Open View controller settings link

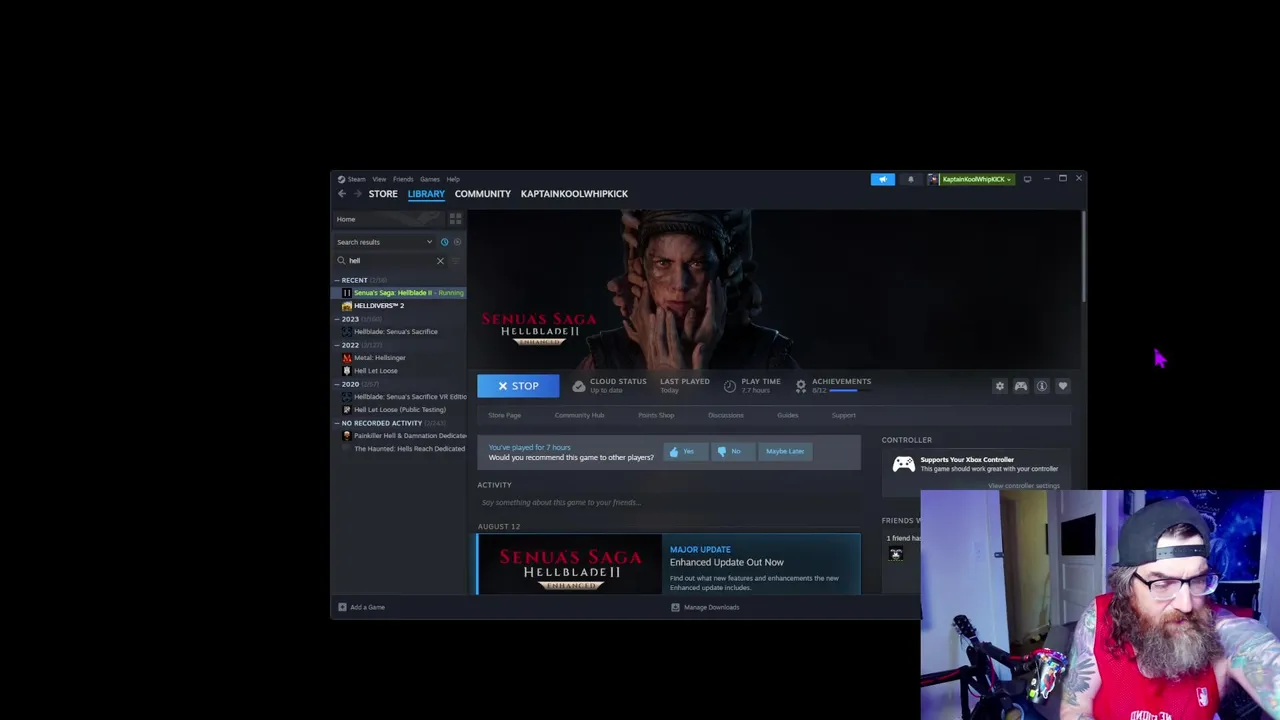(x=1023, y=486)
